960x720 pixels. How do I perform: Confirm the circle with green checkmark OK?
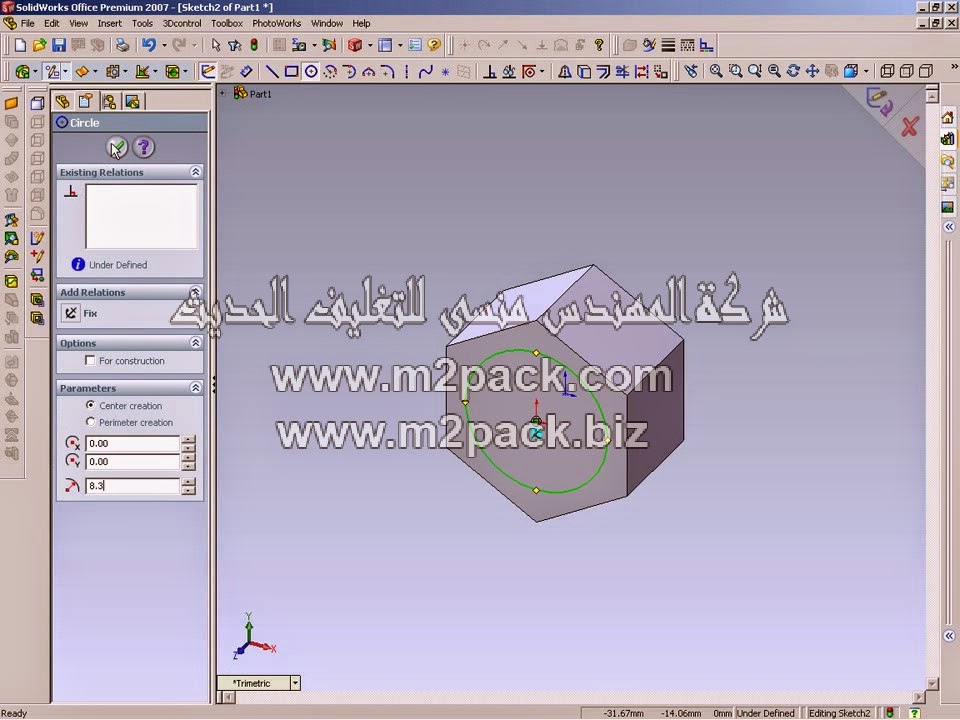point(117,148)
